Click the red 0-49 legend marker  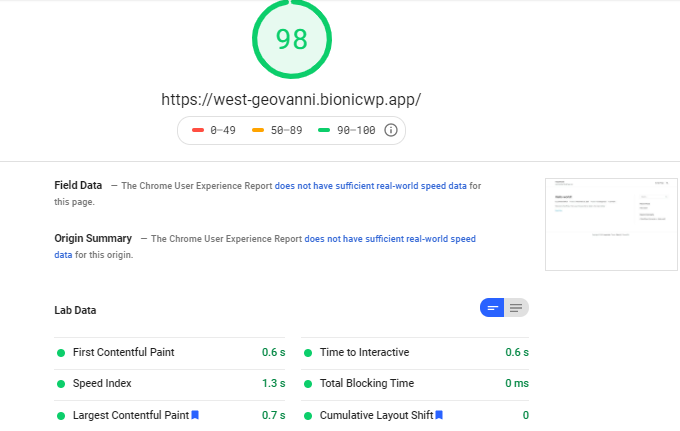pos(198,130)
